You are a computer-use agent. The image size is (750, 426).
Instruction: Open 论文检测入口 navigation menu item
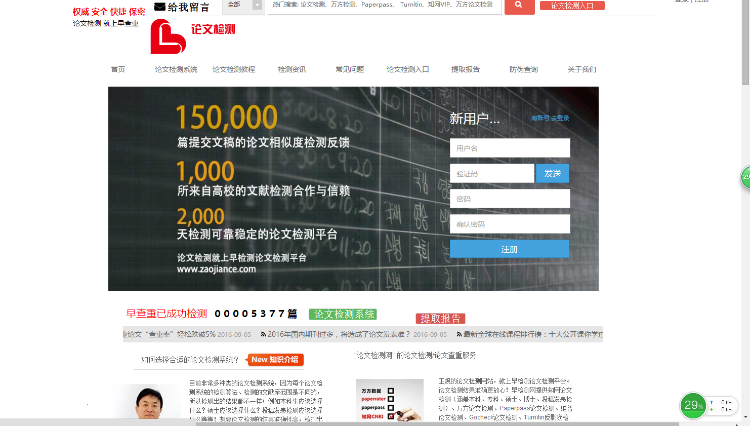point(408,69)
